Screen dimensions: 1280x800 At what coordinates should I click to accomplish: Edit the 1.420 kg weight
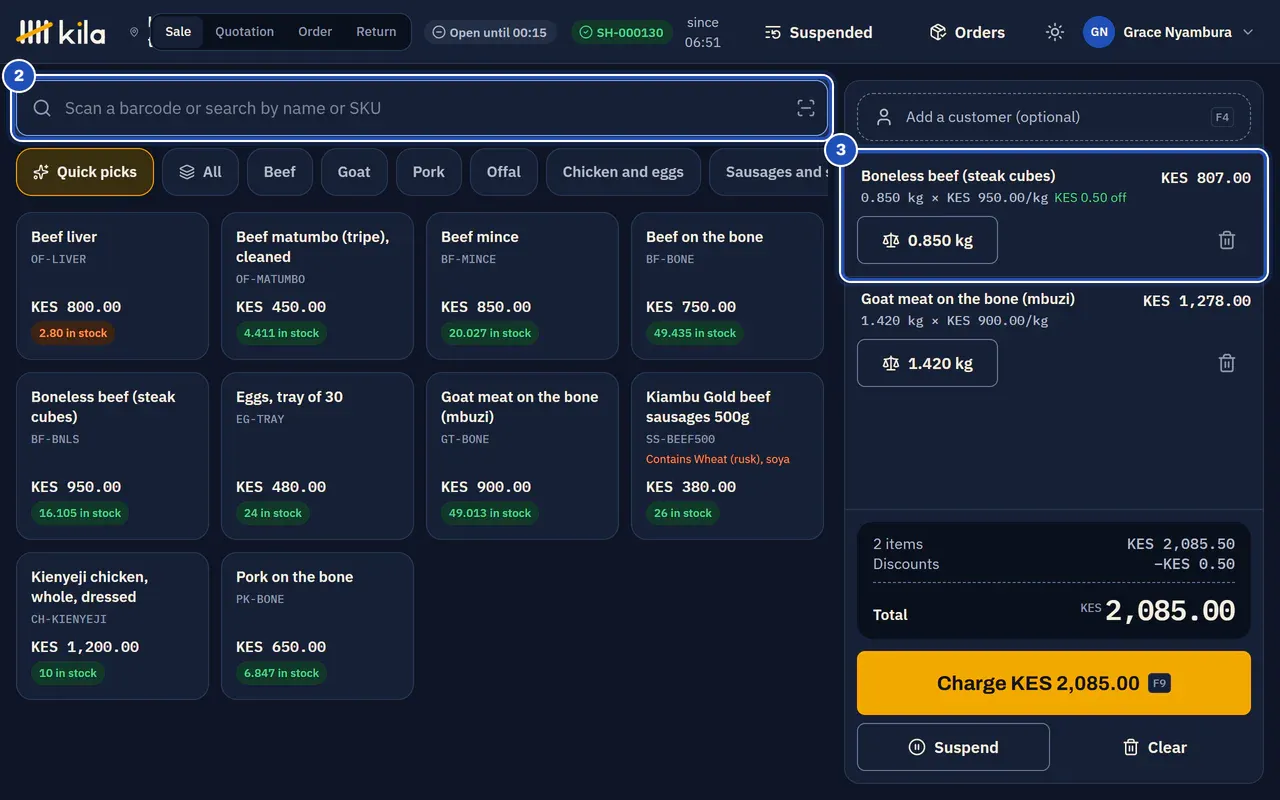tap(927, 363)
